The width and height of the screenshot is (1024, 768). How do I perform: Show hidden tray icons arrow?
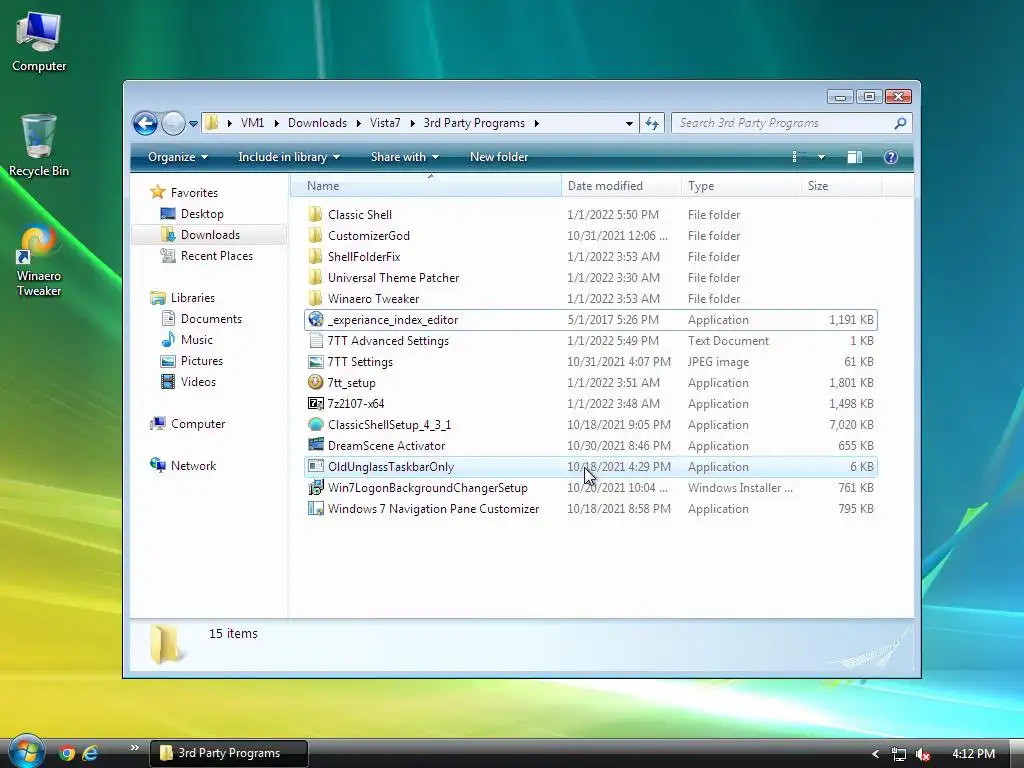tap(875, 754)
